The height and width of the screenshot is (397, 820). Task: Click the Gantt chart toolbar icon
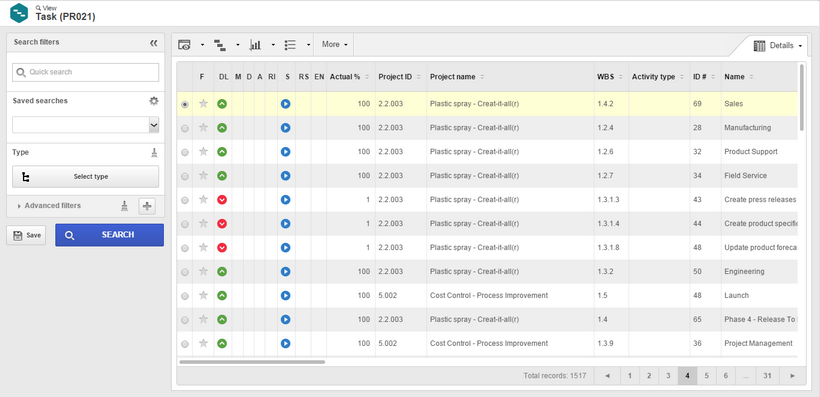pyautogui.click(x=220, y=45)
